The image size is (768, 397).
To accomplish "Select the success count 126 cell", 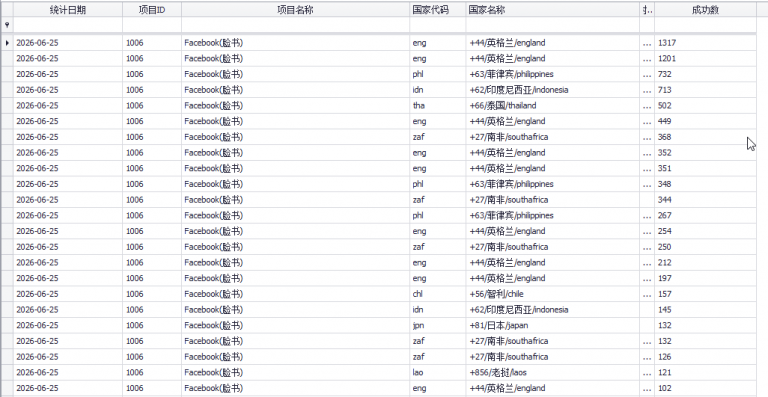I will 705,357.
